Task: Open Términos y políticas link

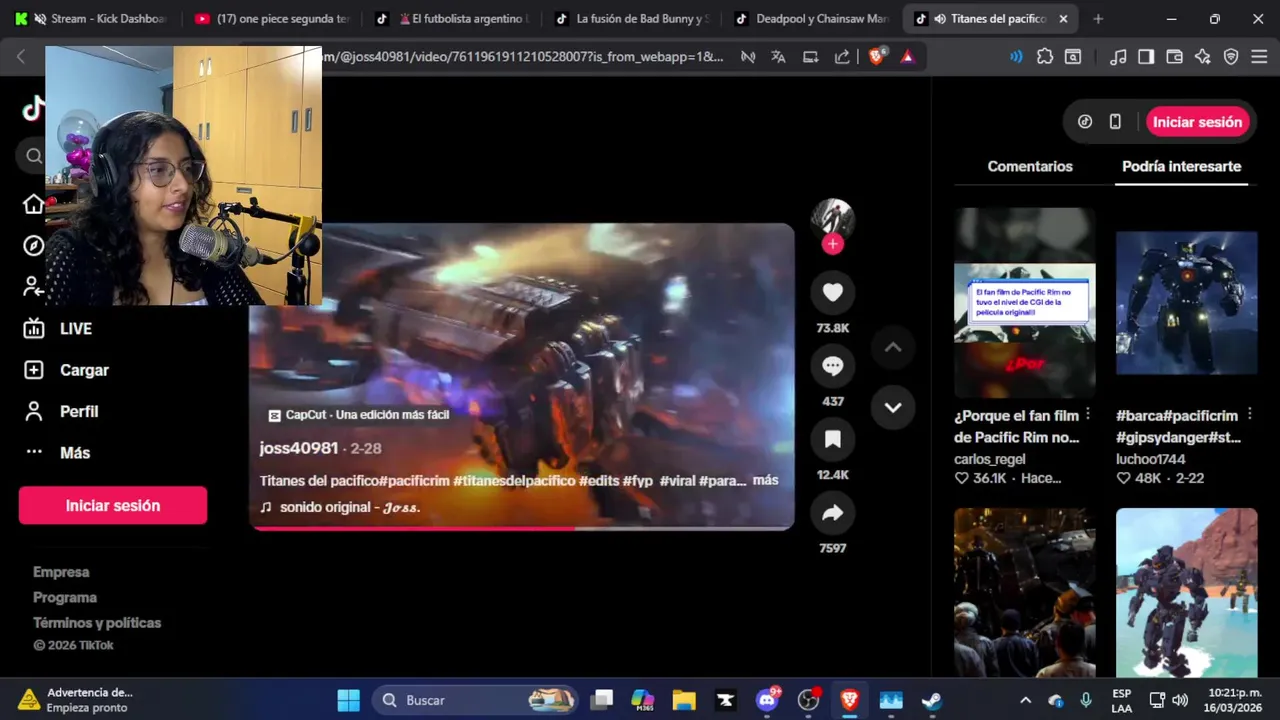Action: [x=97, y=622]
